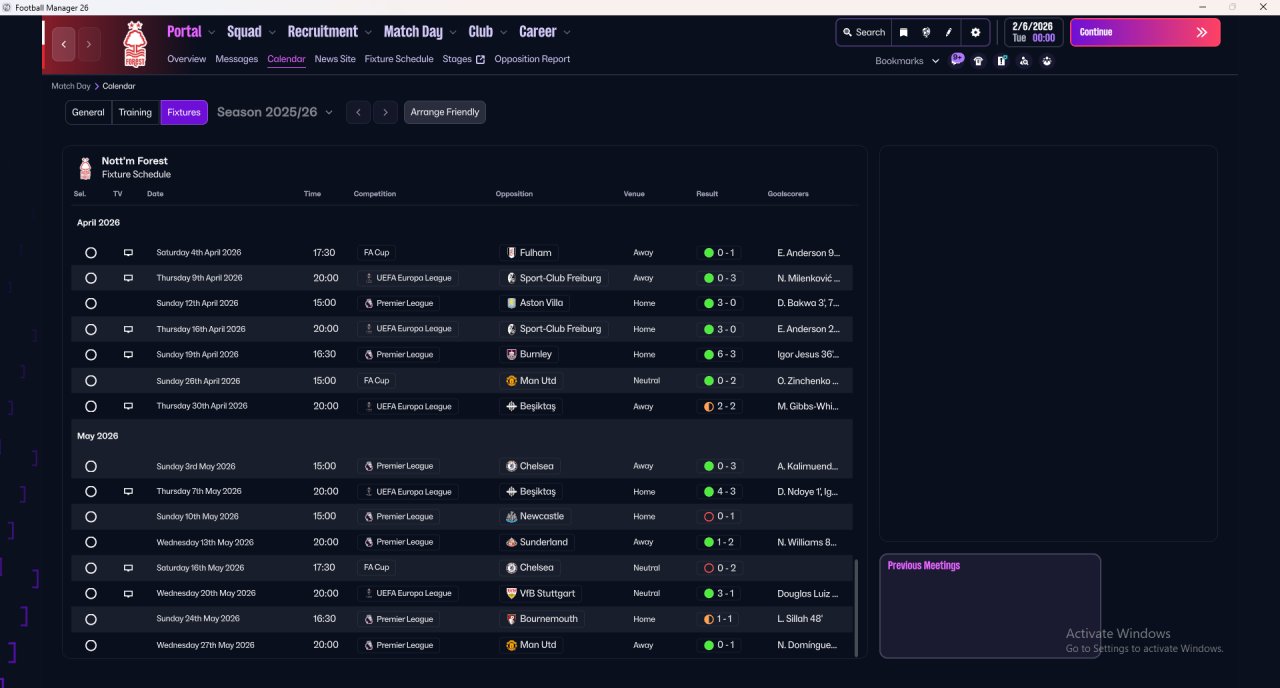
Task: Click the Continue button
Action: click(1145, 32)
